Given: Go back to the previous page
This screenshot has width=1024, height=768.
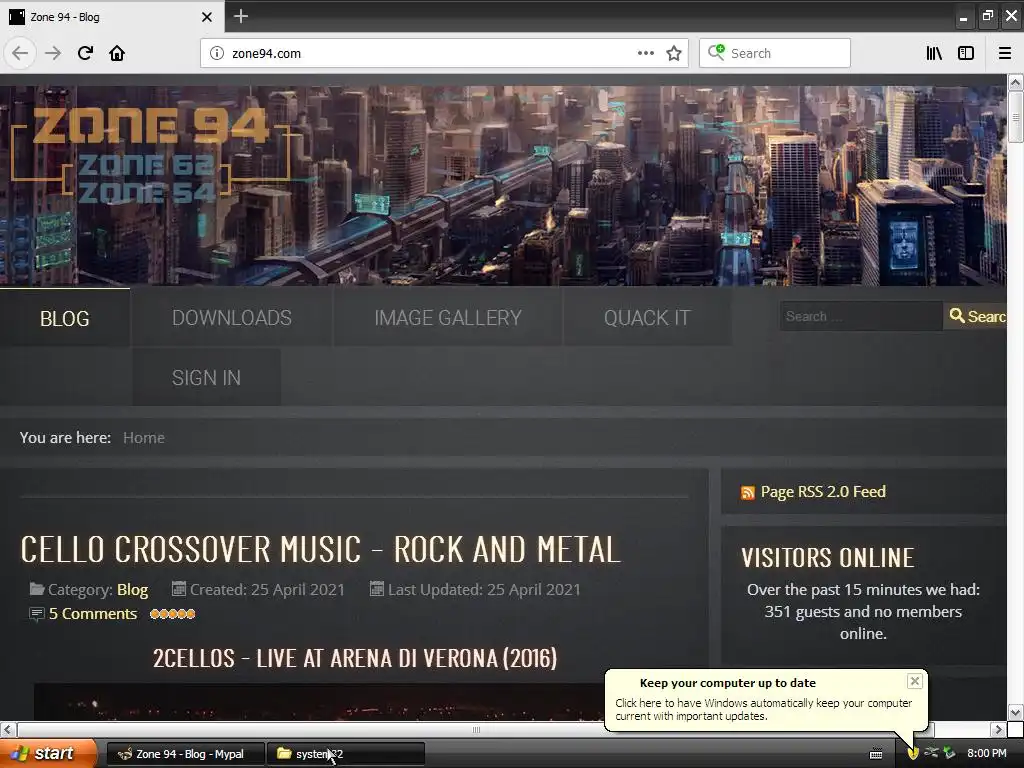Looking at the screenshot, I should click(x=20, y=53).
